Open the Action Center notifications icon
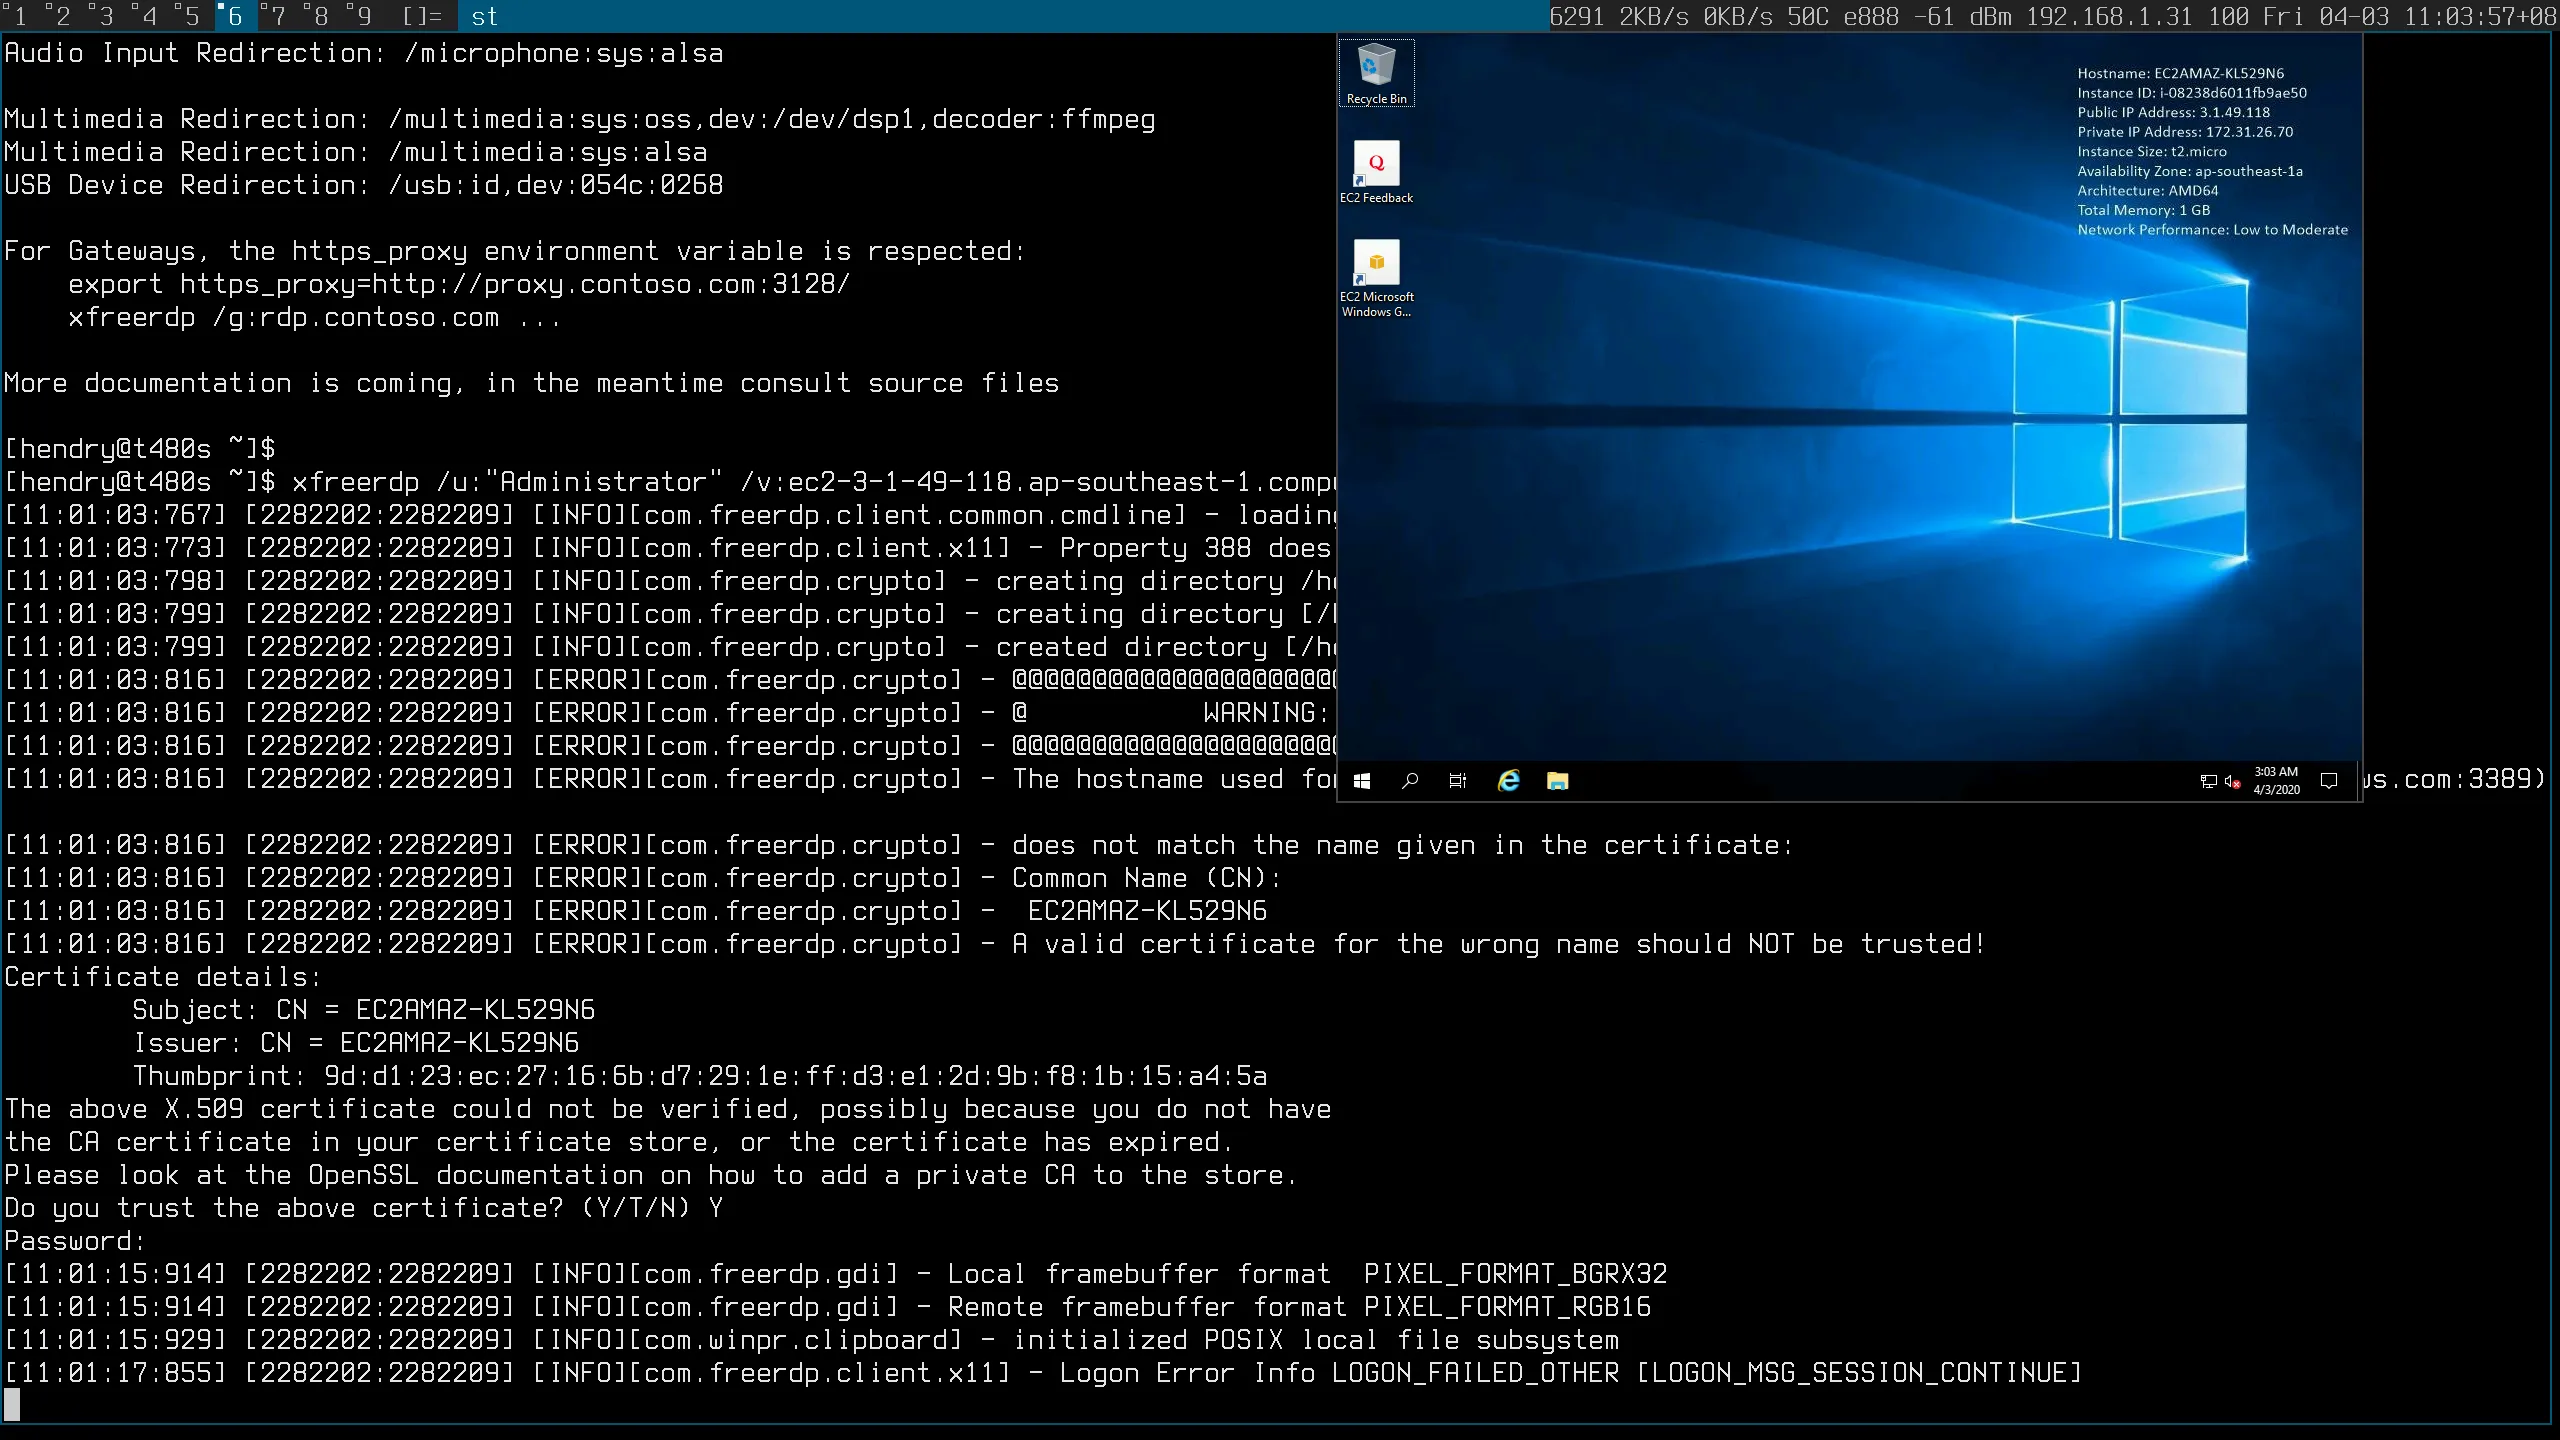The image size is (2560, 1440). (2328, 781)
